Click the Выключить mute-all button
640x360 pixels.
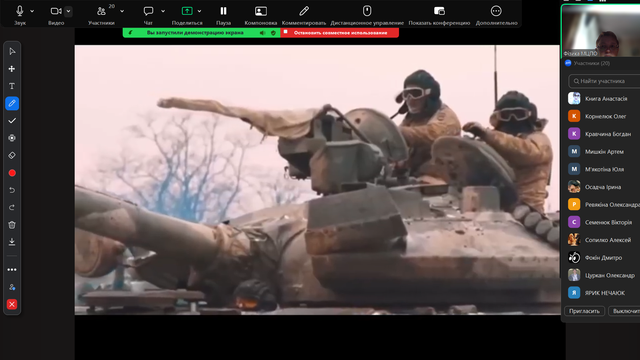(x=624, y=311)
